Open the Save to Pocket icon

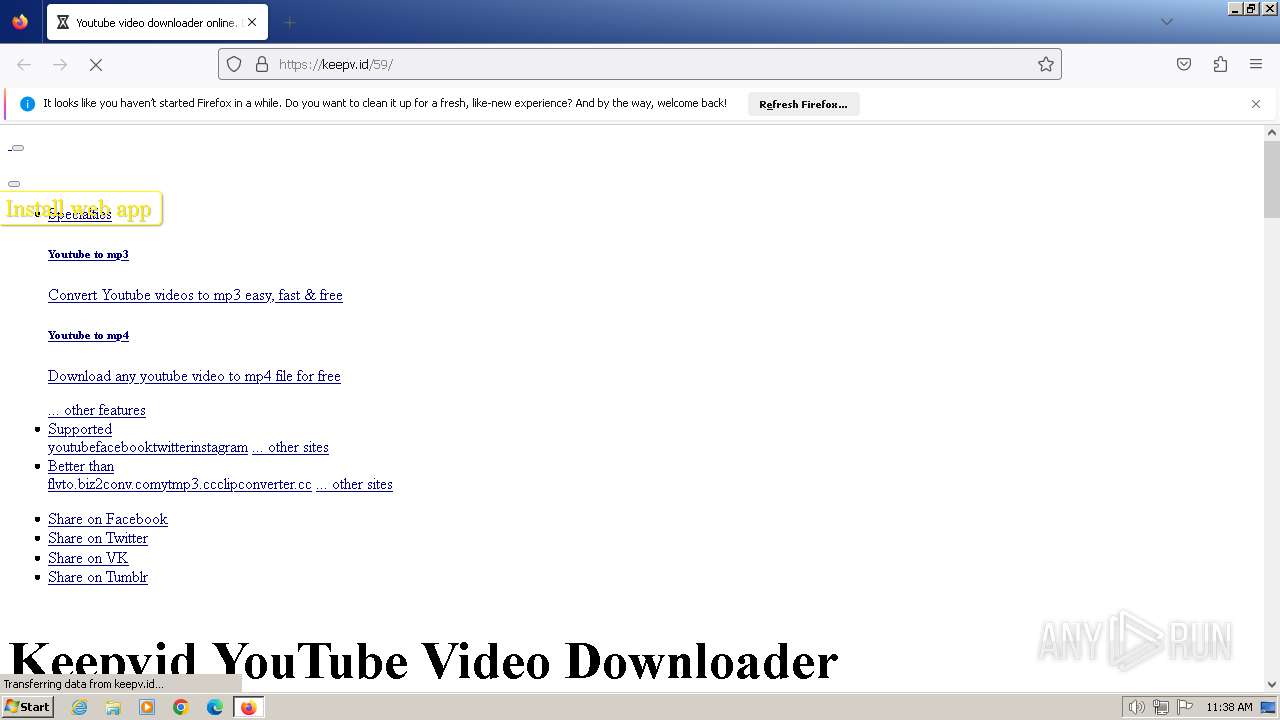[x=1184, y=64]
